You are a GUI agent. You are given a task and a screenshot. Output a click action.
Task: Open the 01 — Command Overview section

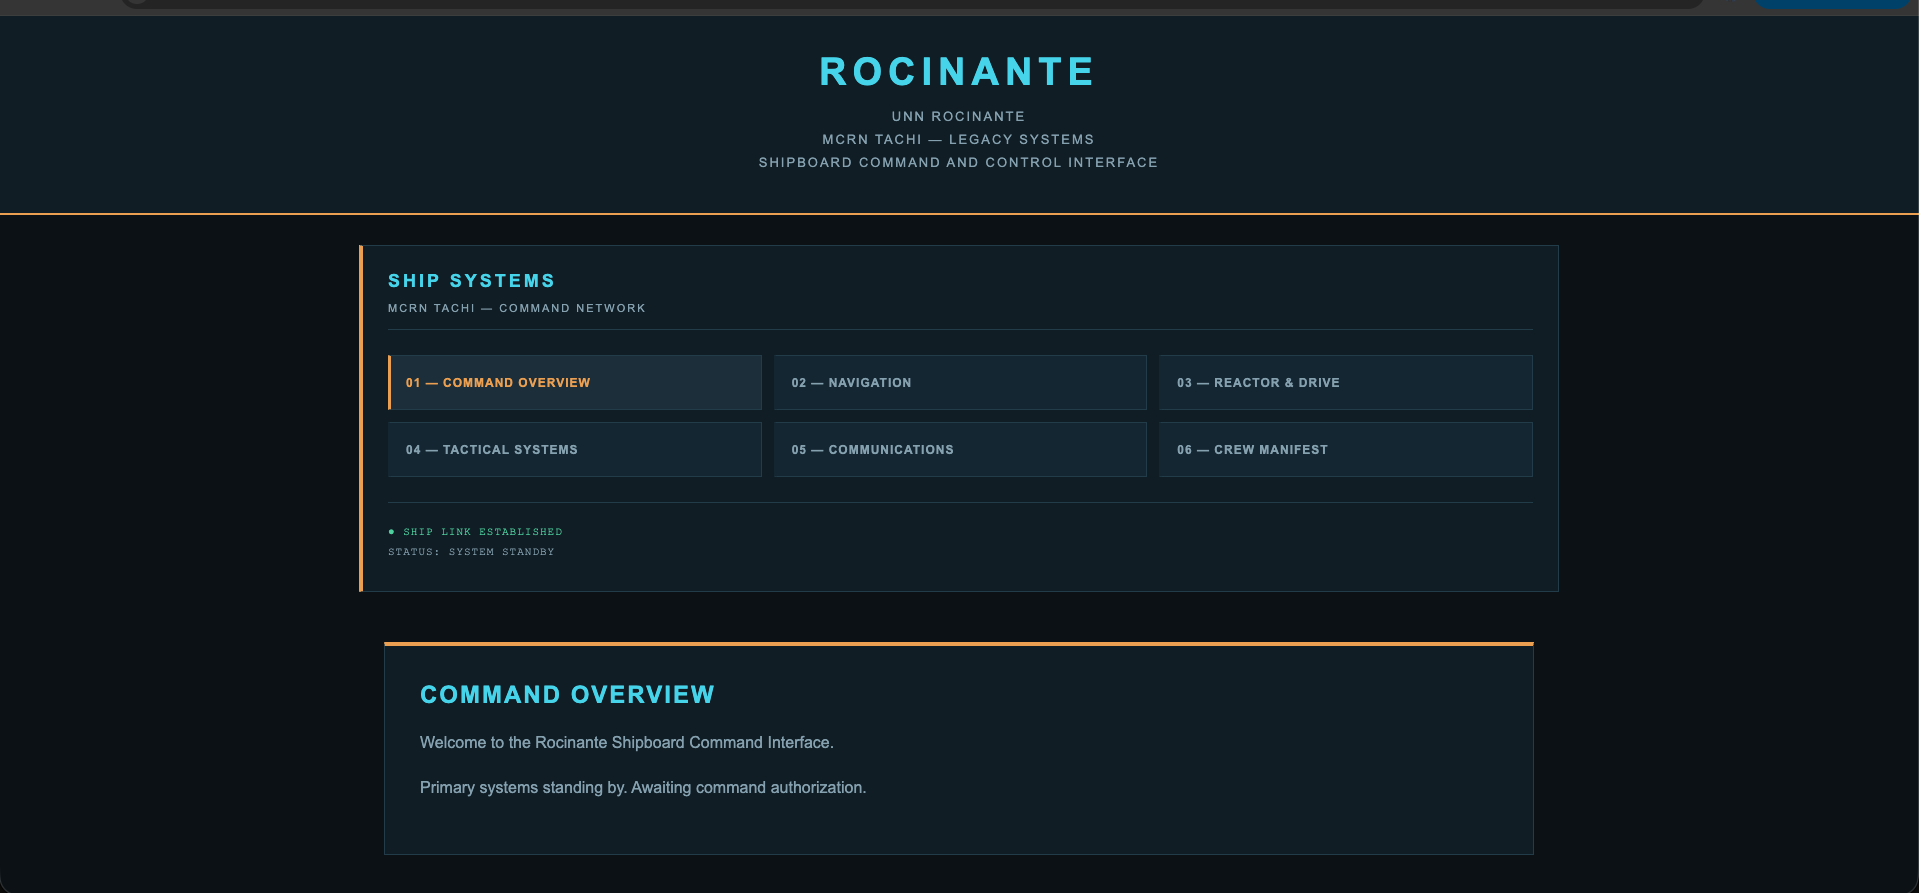[575, 383]
